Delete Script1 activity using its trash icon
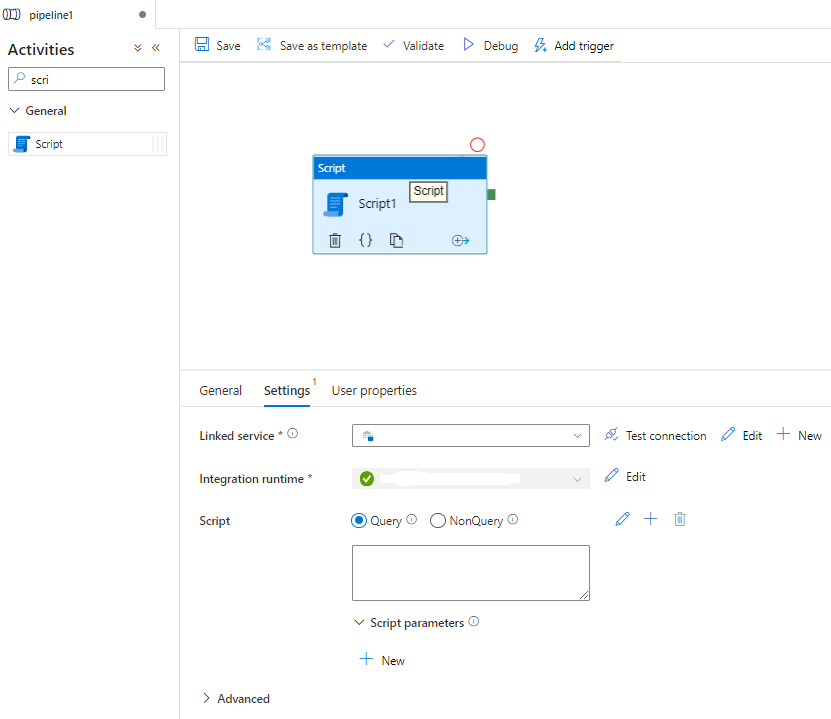Screen dimensions: 831x719 click(335, 240)
